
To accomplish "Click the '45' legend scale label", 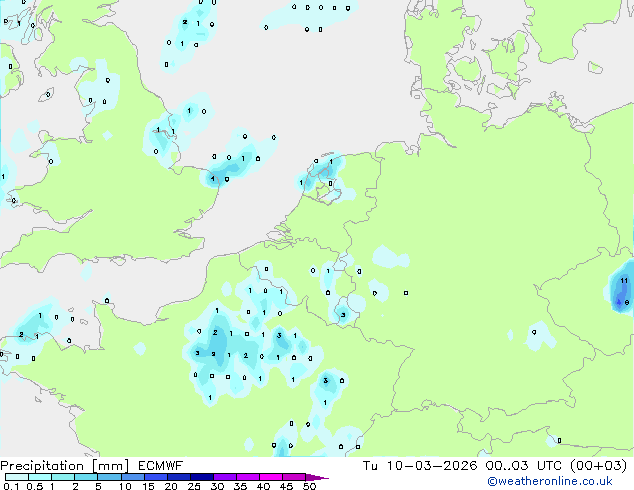I will coord(286,486).
